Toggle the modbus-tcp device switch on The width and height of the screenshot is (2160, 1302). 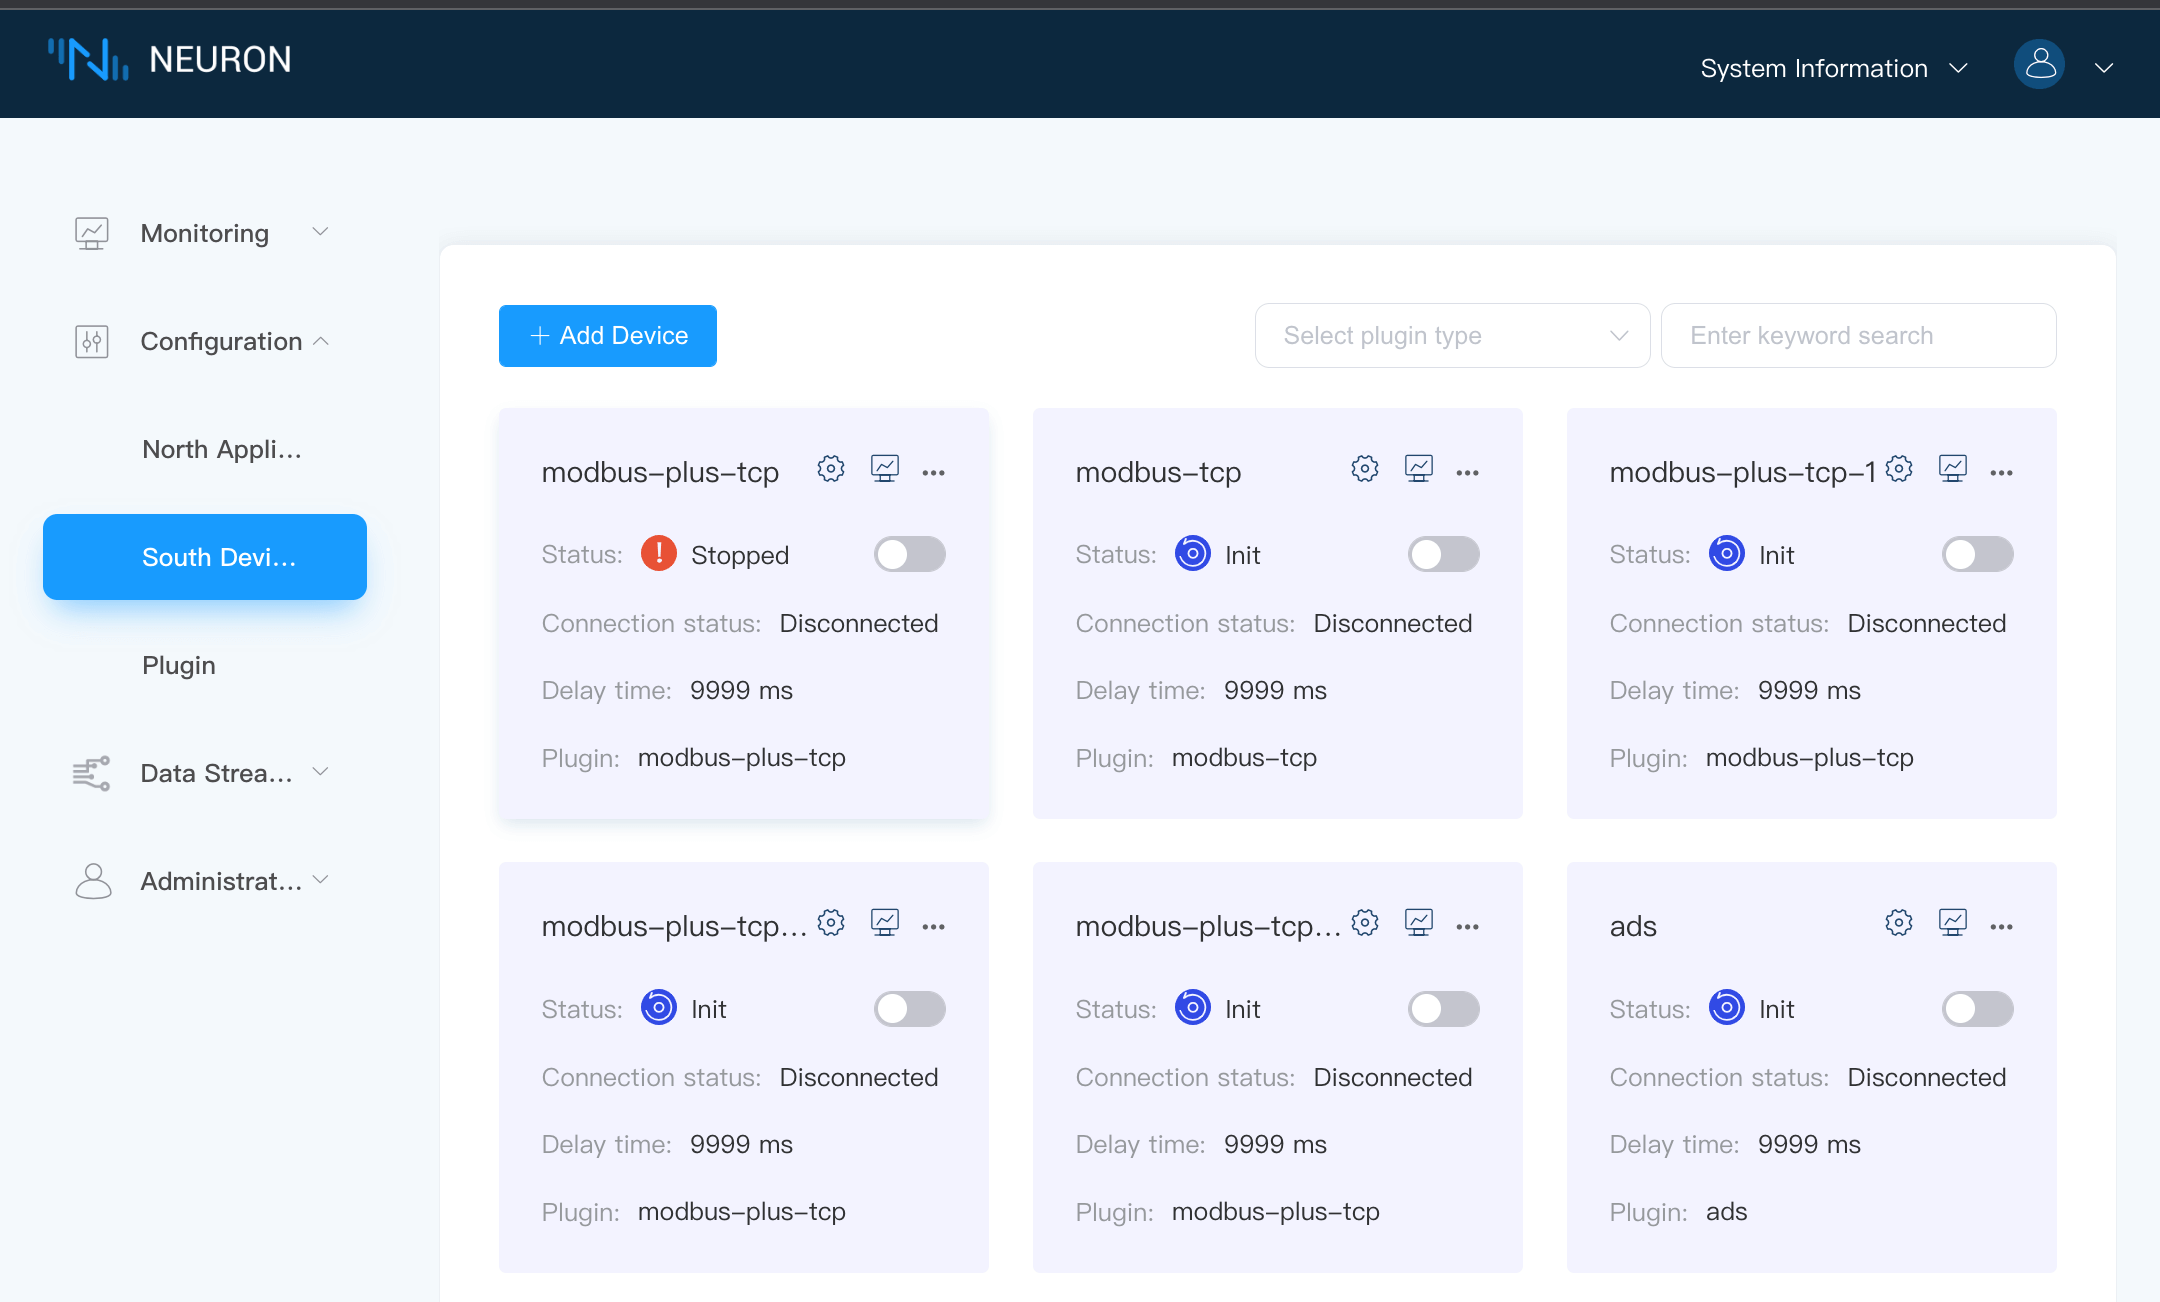point(1443,554)
